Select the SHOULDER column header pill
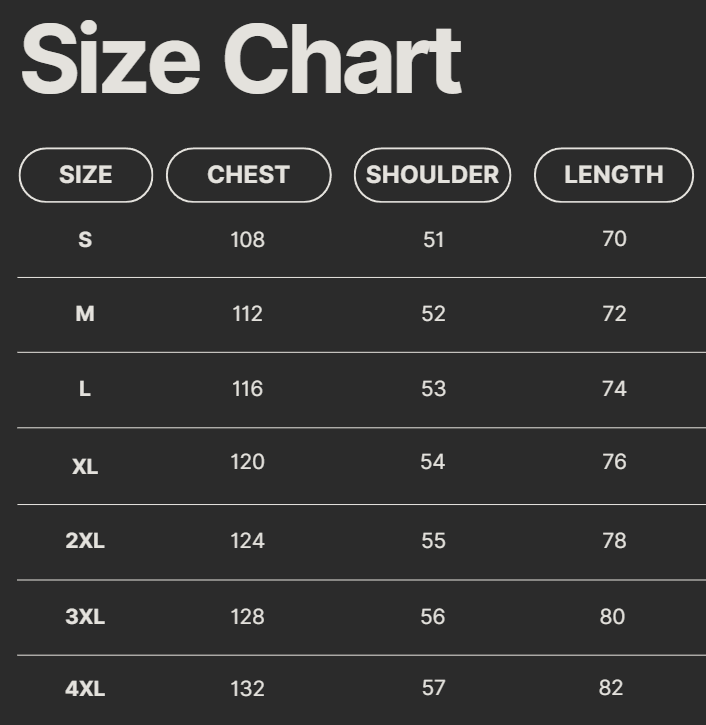 (x=432, y=175)
